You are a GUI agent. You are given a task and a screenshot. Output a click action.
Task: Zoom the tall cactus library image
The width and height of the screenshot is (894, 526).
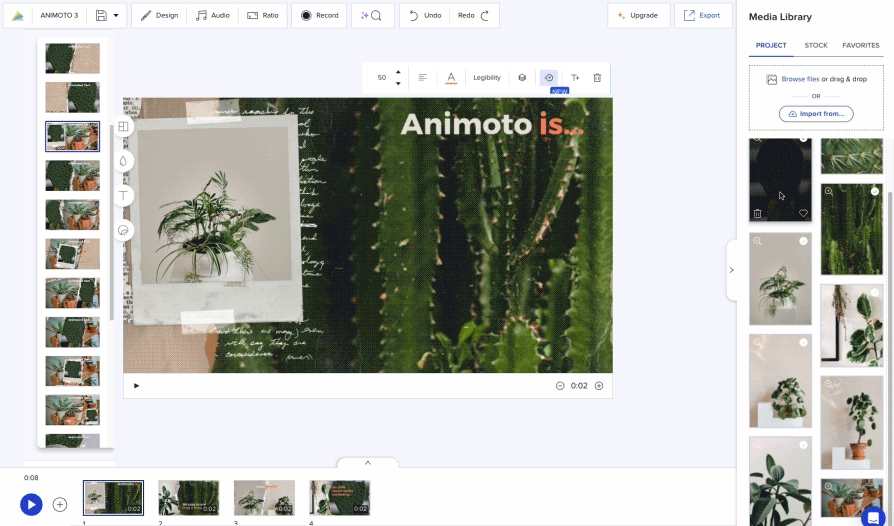(828, 191)
